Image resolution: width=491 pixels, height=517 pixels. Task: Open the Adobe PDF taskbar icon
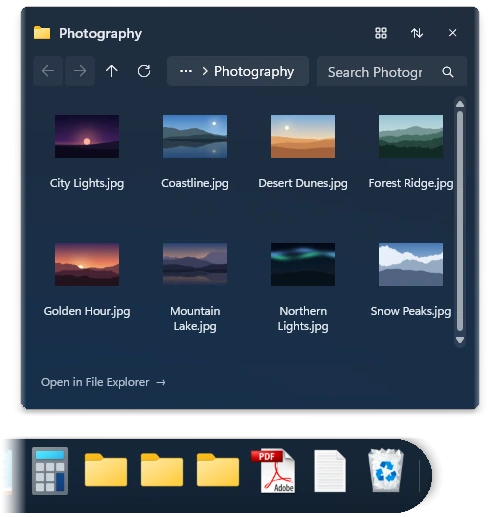(x=274, y=471)
